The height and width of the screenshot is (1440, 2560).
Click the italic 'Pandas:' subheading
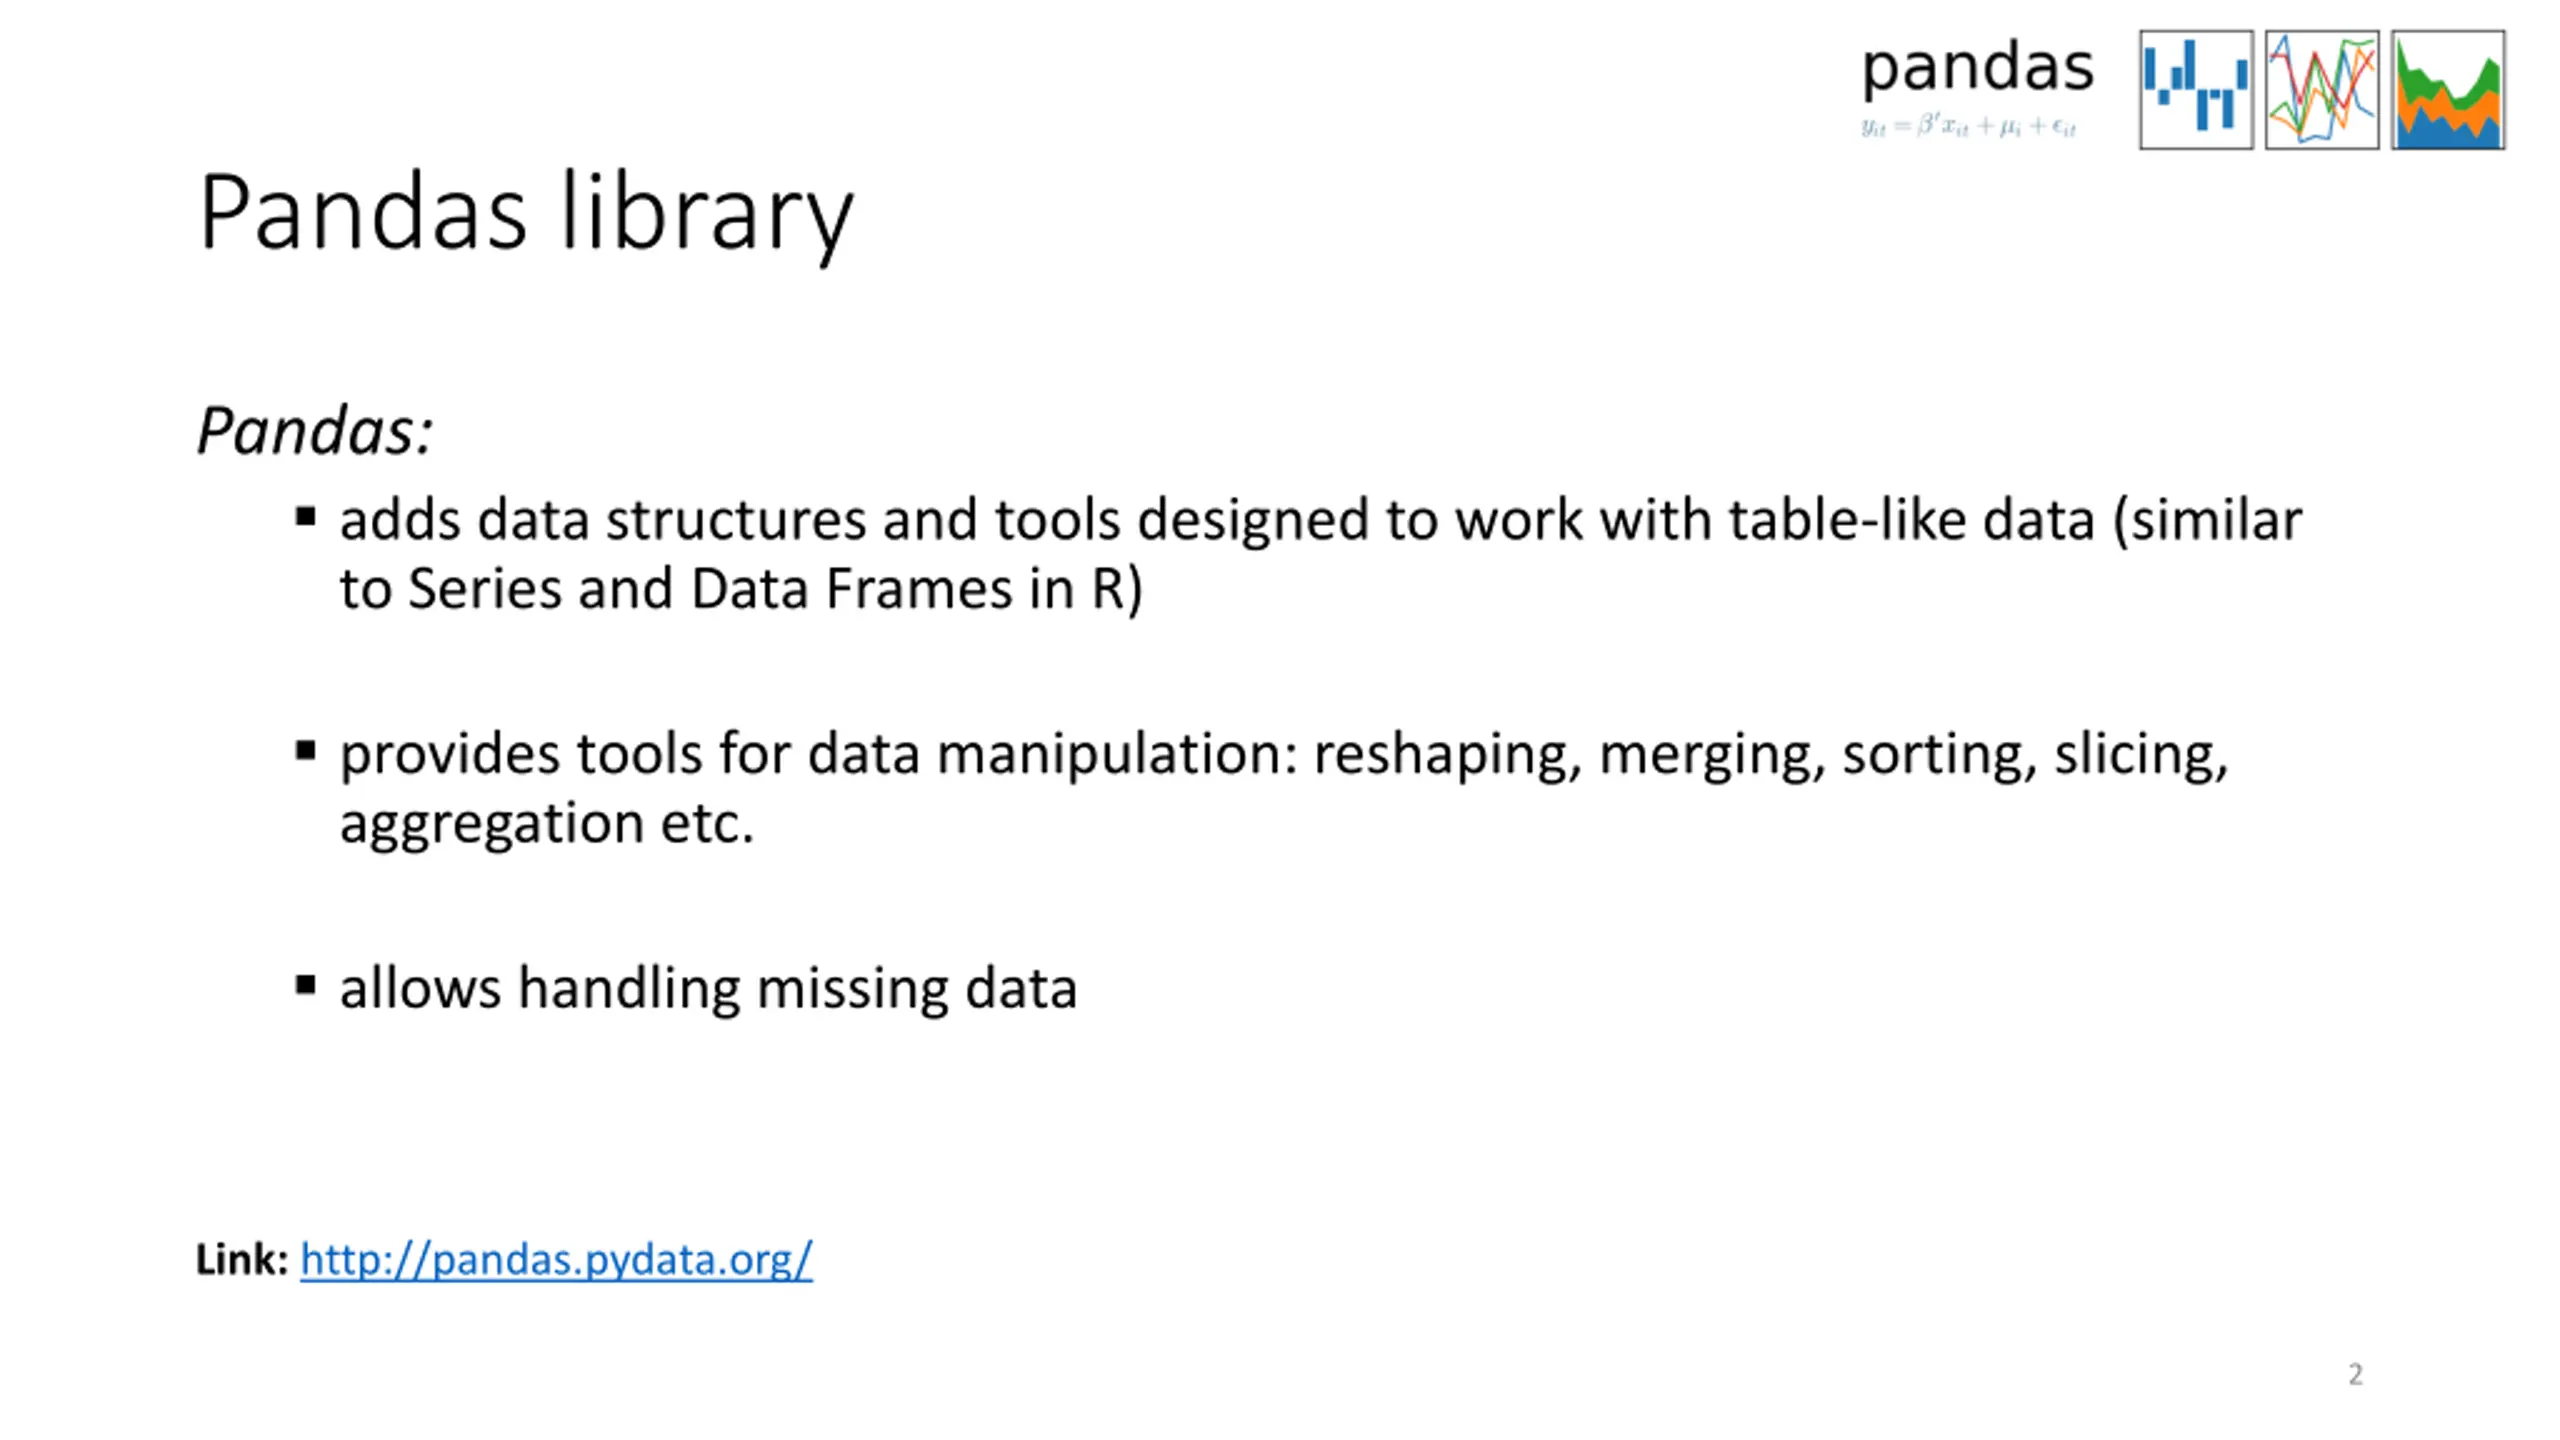tap(315, 431)
